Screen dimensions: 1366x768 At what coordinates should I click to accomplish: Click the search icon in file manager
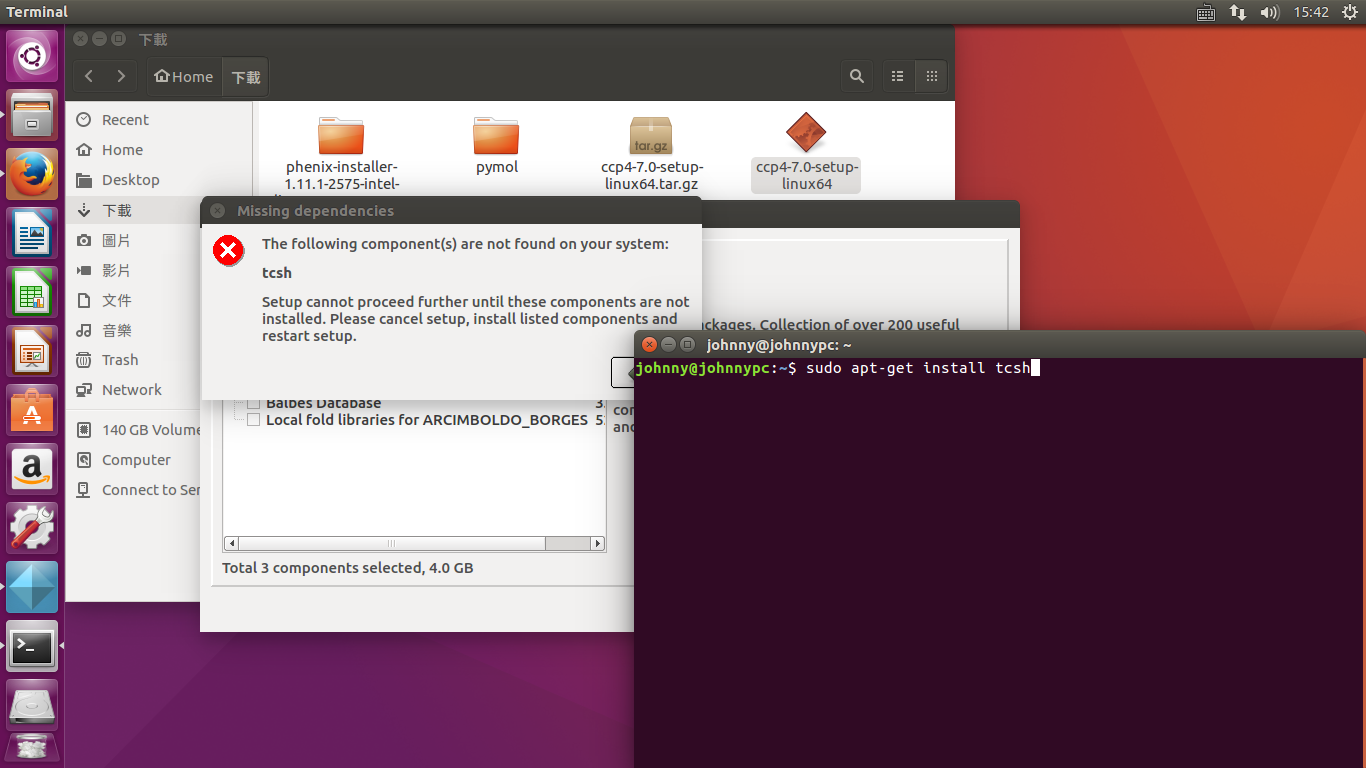857,76
